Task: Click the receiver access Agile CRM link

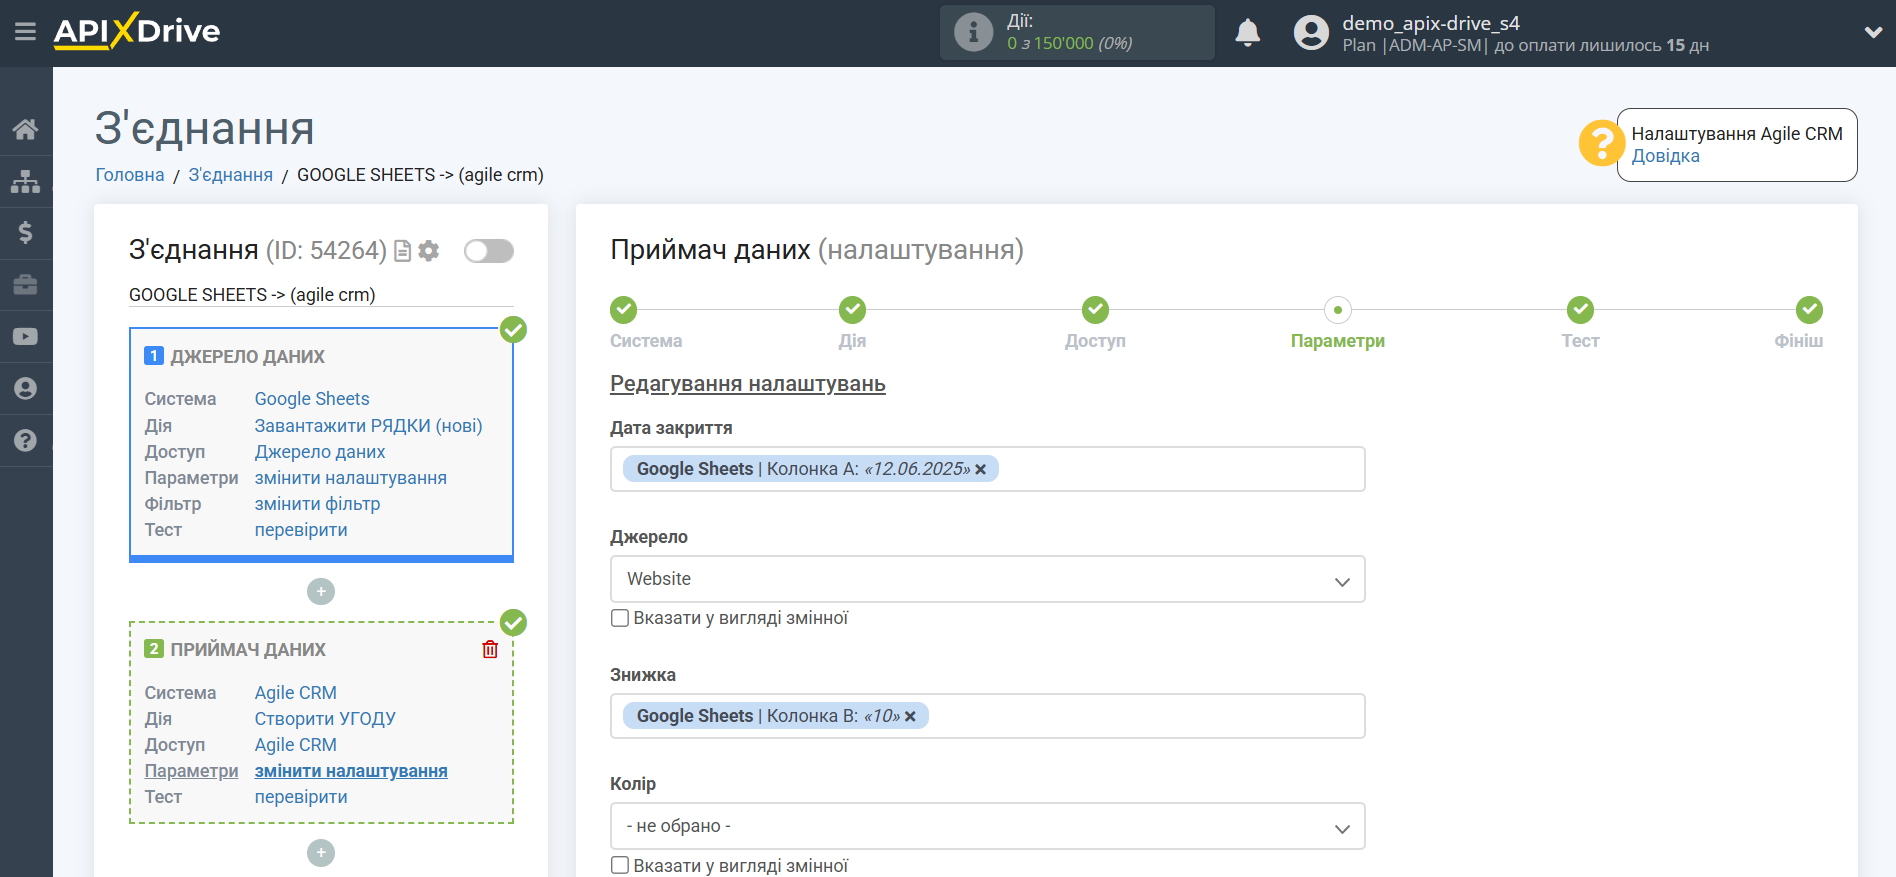Action: coord(296,745)
